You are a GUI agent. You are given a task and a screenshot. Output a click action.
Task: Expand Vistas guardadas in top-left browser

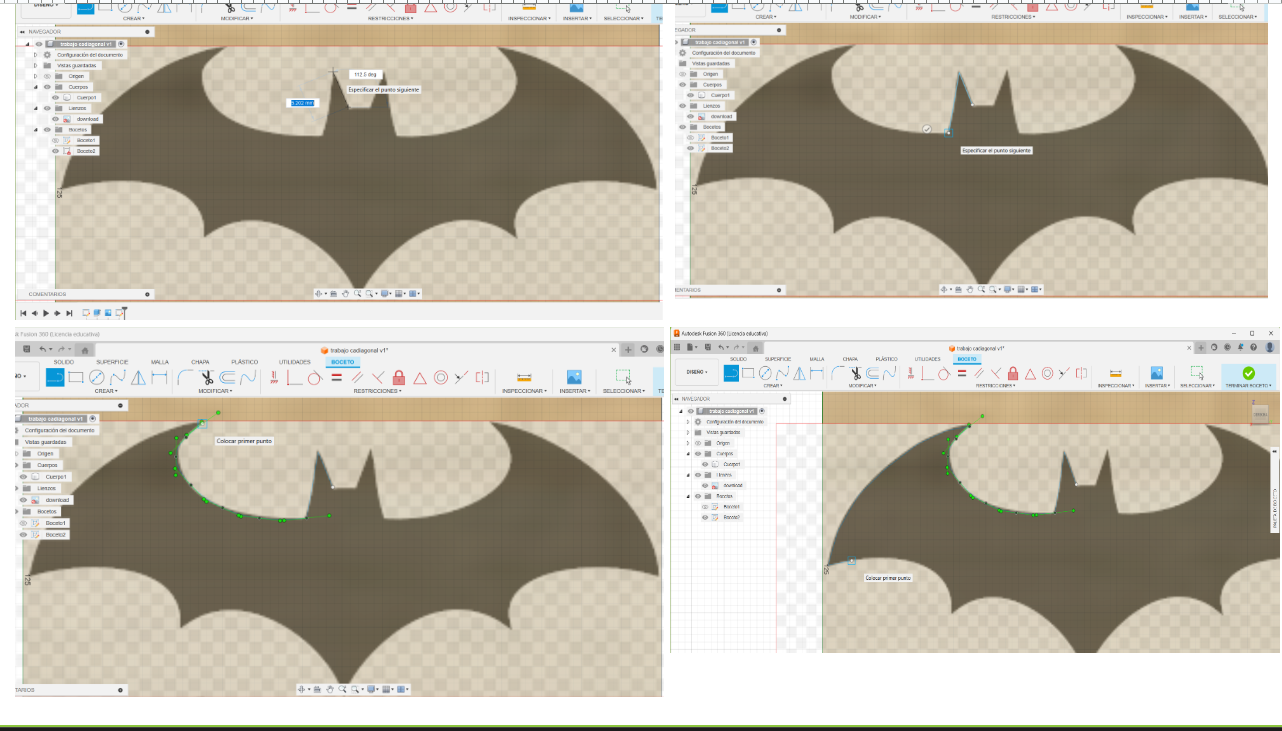coord(35,65)
